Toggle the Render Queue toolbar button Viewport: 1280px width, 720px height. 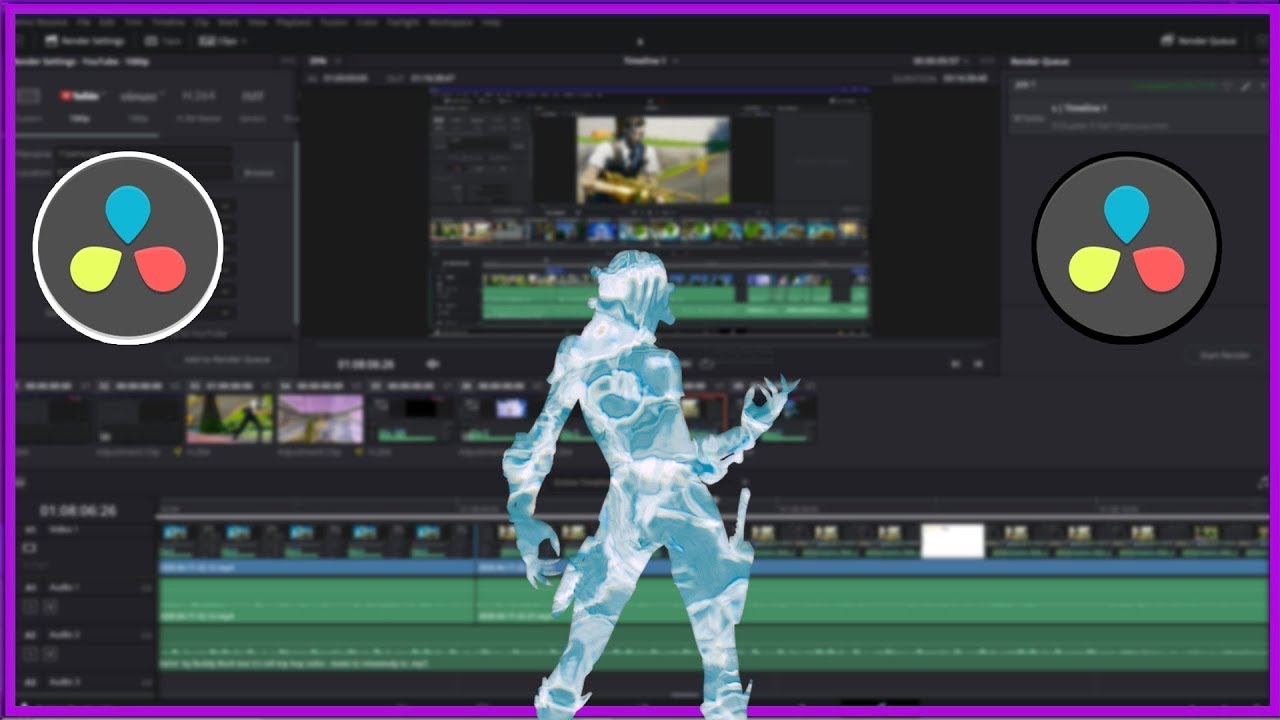[1199, 41]
